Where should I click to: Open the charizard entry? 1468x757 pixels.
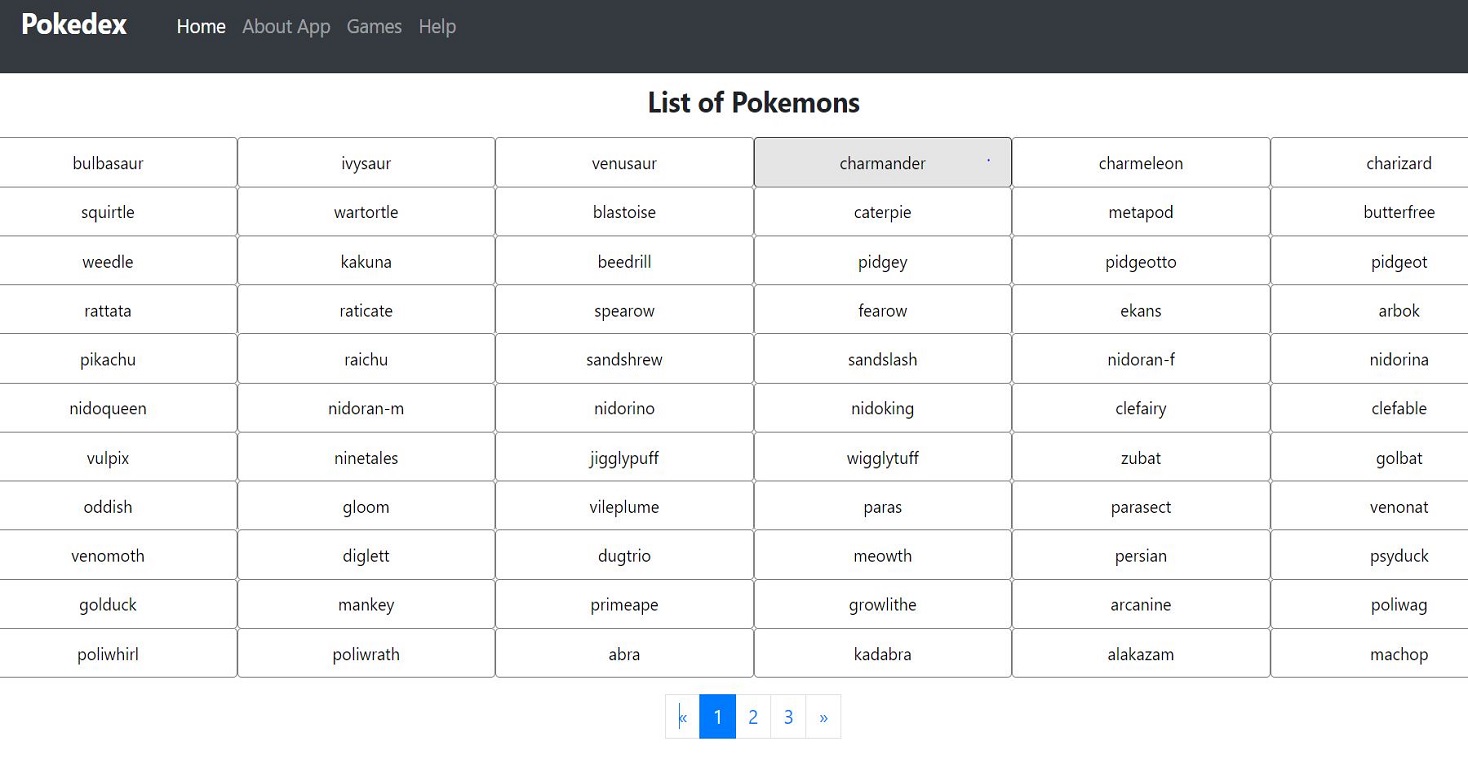click(x=1399, y=162)
